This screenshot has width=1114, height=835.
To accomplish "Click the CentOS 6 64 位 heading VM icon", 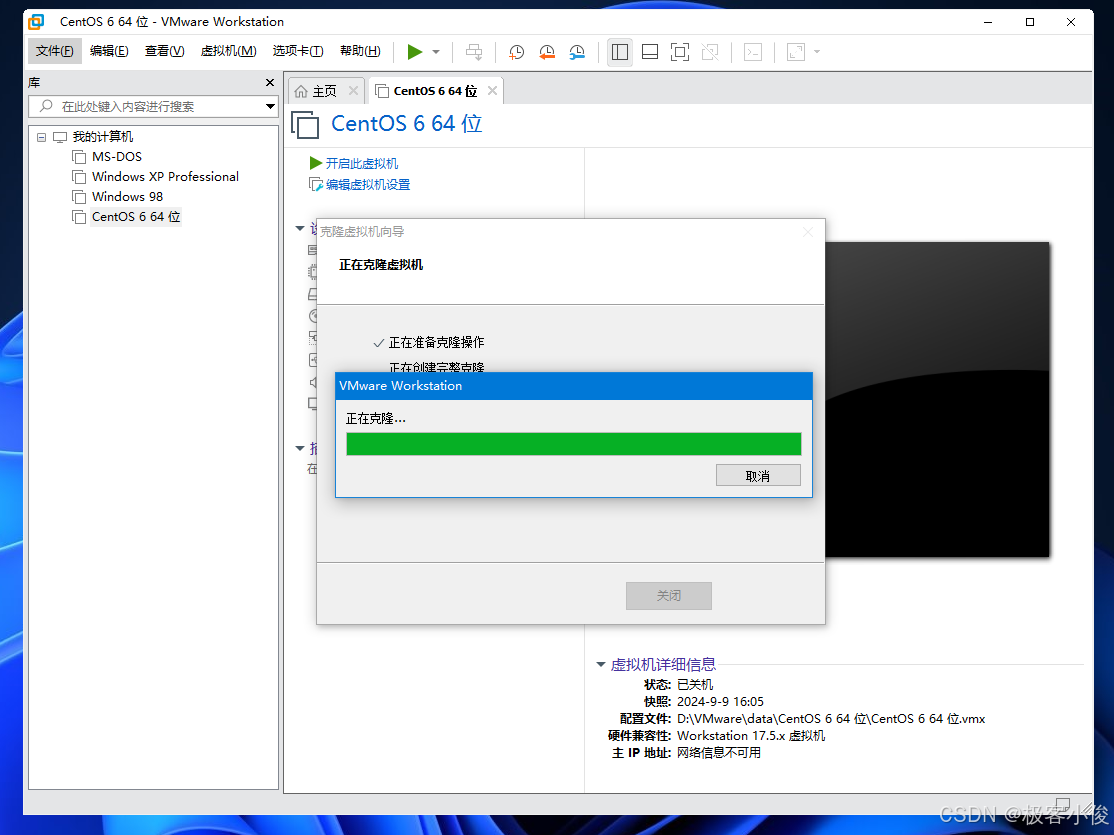I will [305, 125].
